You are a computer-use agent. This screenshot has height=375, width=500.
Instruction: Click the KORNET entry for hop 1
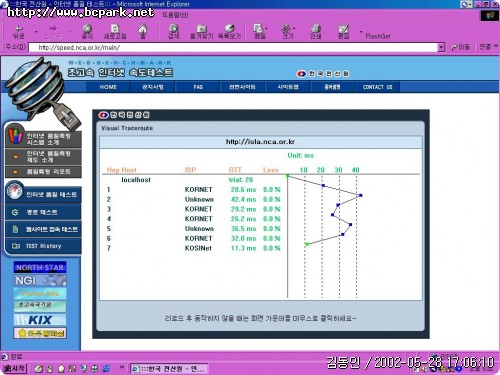(198, 190)
